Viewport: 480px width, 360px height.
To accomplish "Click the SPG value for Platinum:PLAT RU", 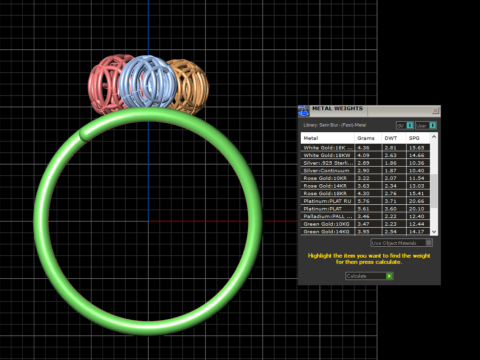I will coord(417,201).
